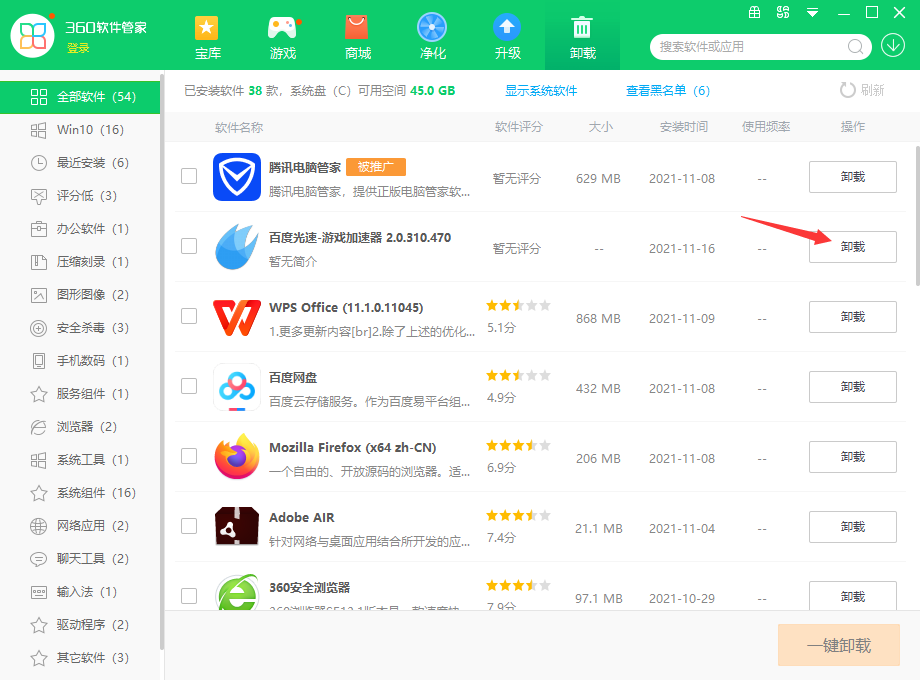920x680 pixels.
Task: Check the Adobe AIR checkbox
Action: 189,526
